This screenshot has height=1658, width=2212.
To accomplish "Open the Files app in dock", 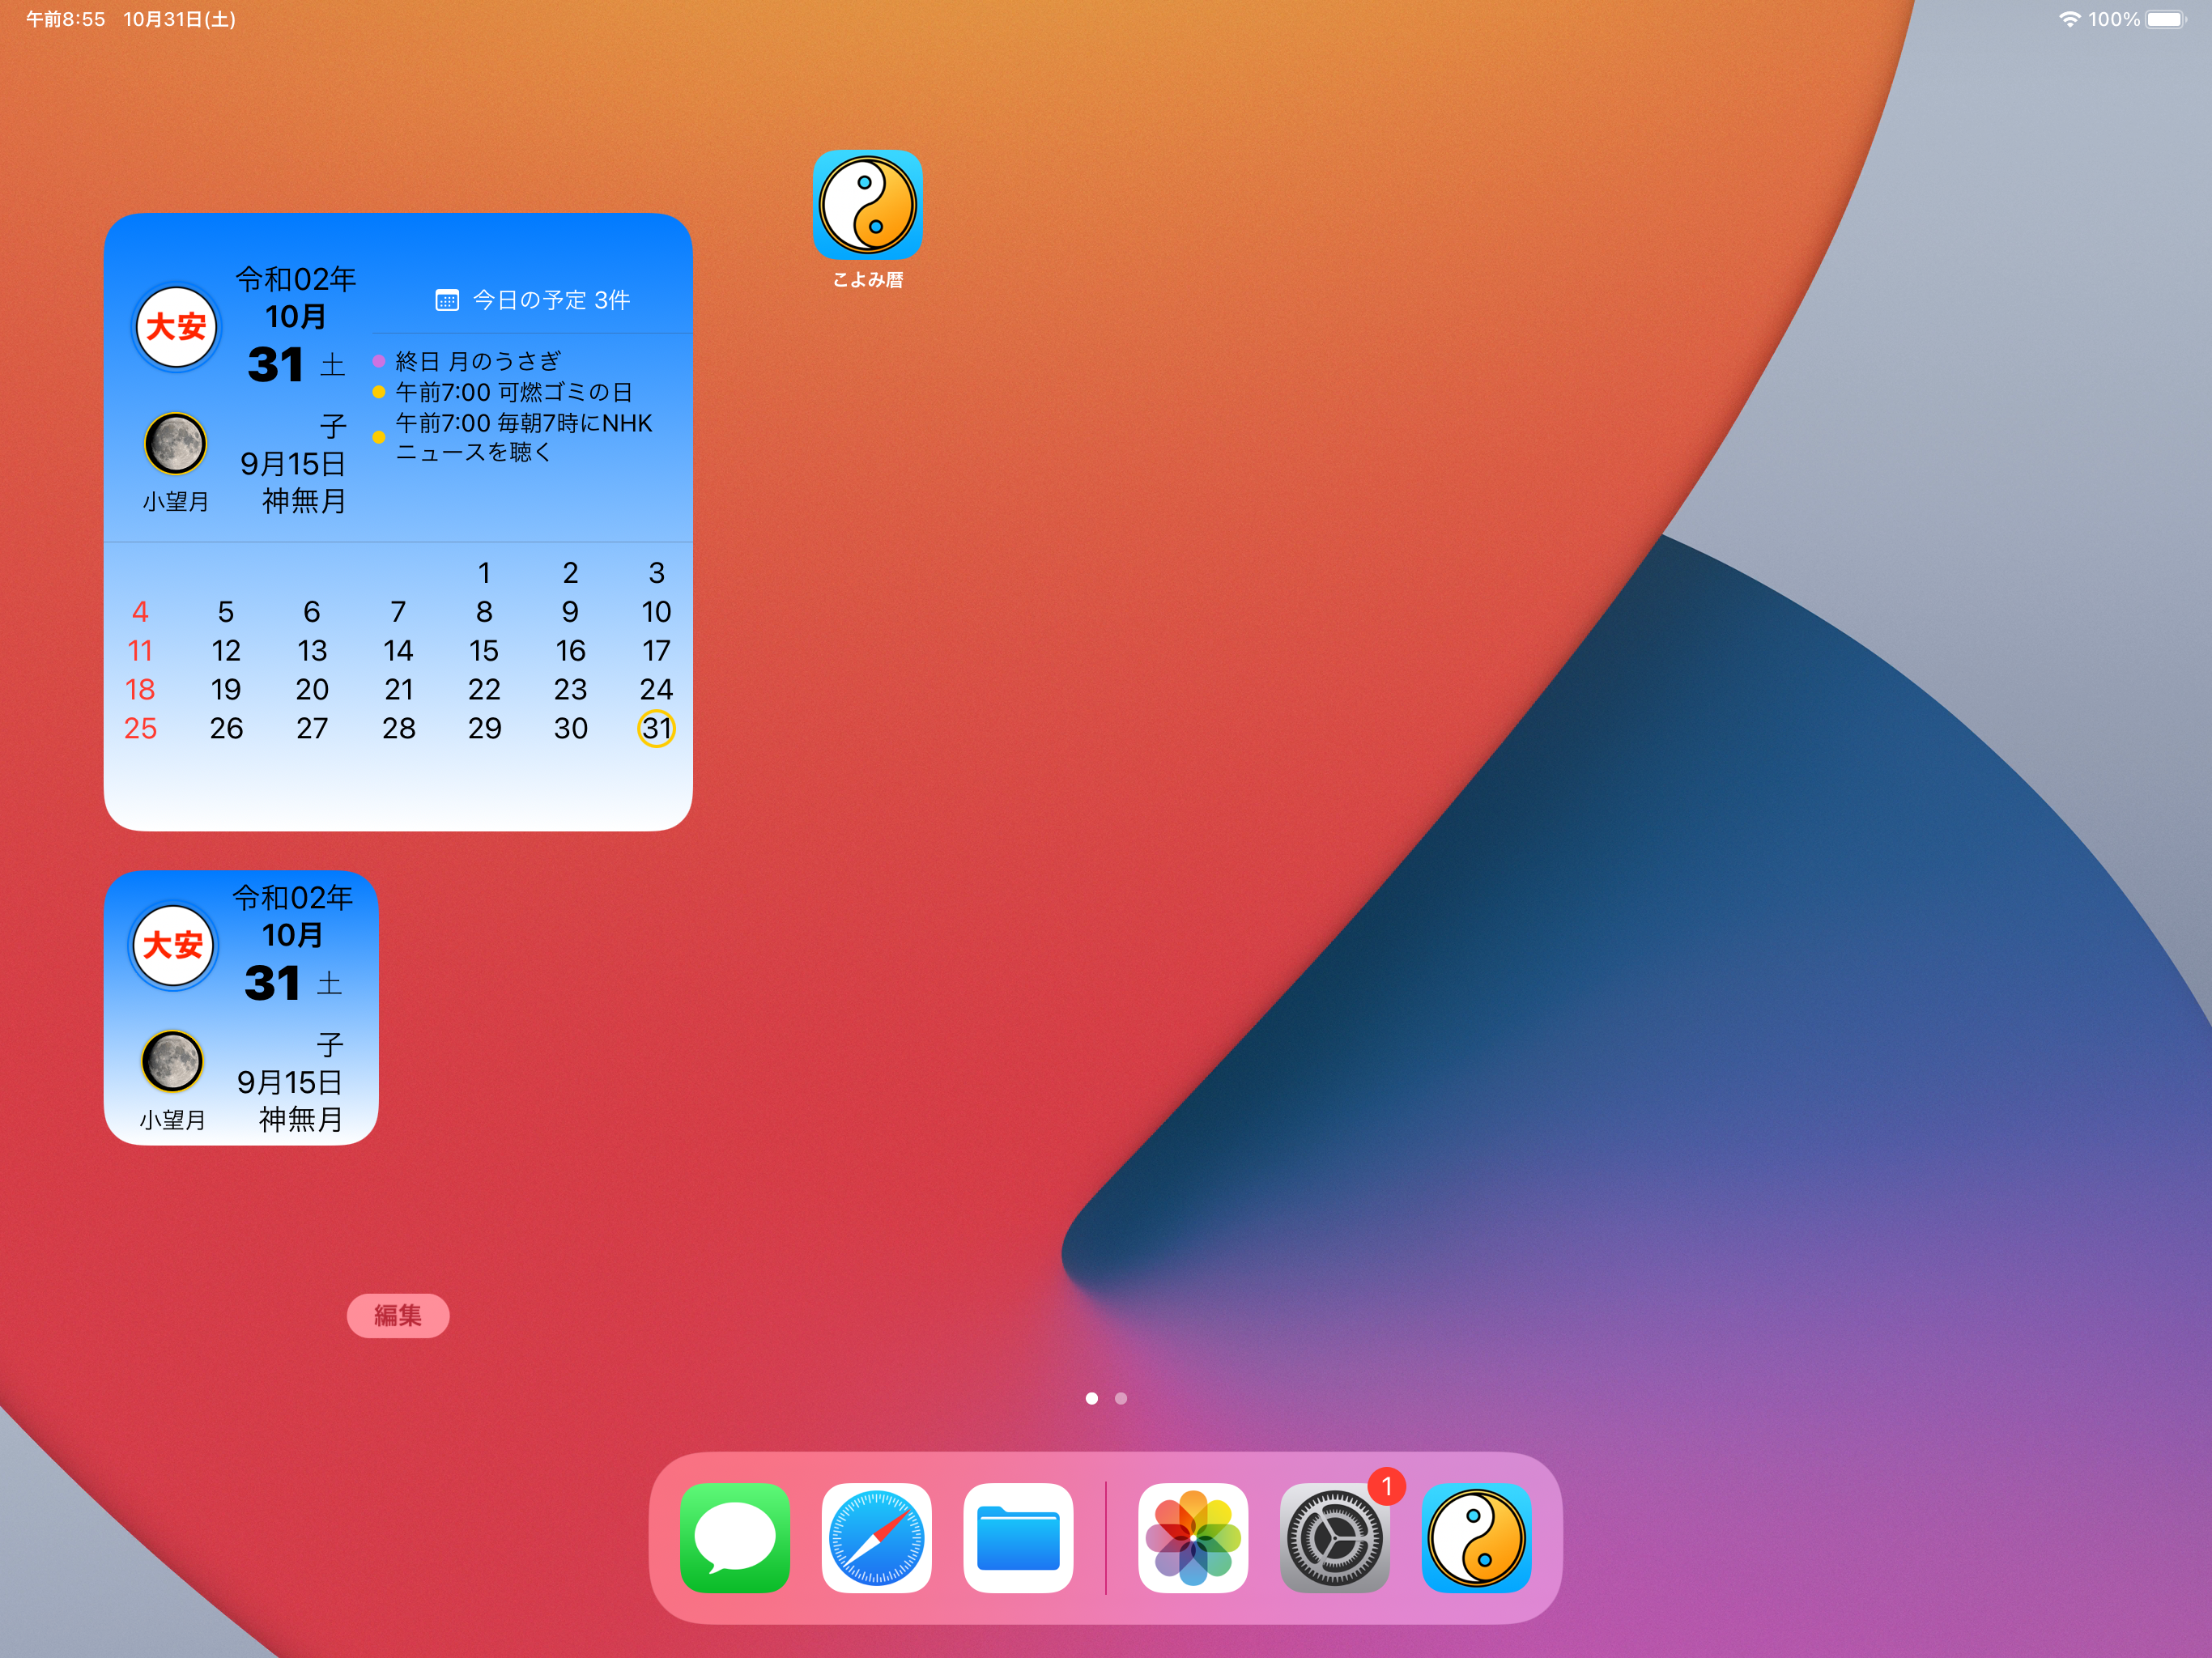I will pyautogui.click(x=1018, y=1537).
